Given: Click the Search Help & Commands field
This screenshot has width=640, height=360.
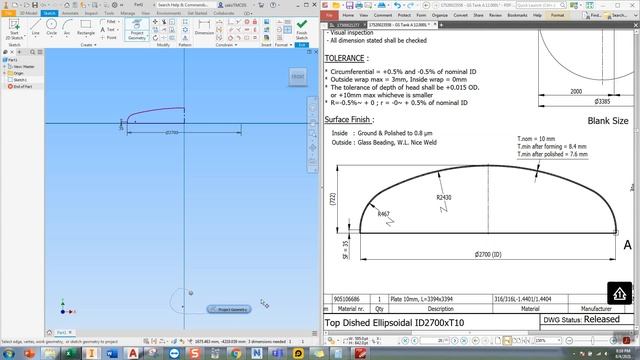Looking at the screenshot, I should click(184, 5).
